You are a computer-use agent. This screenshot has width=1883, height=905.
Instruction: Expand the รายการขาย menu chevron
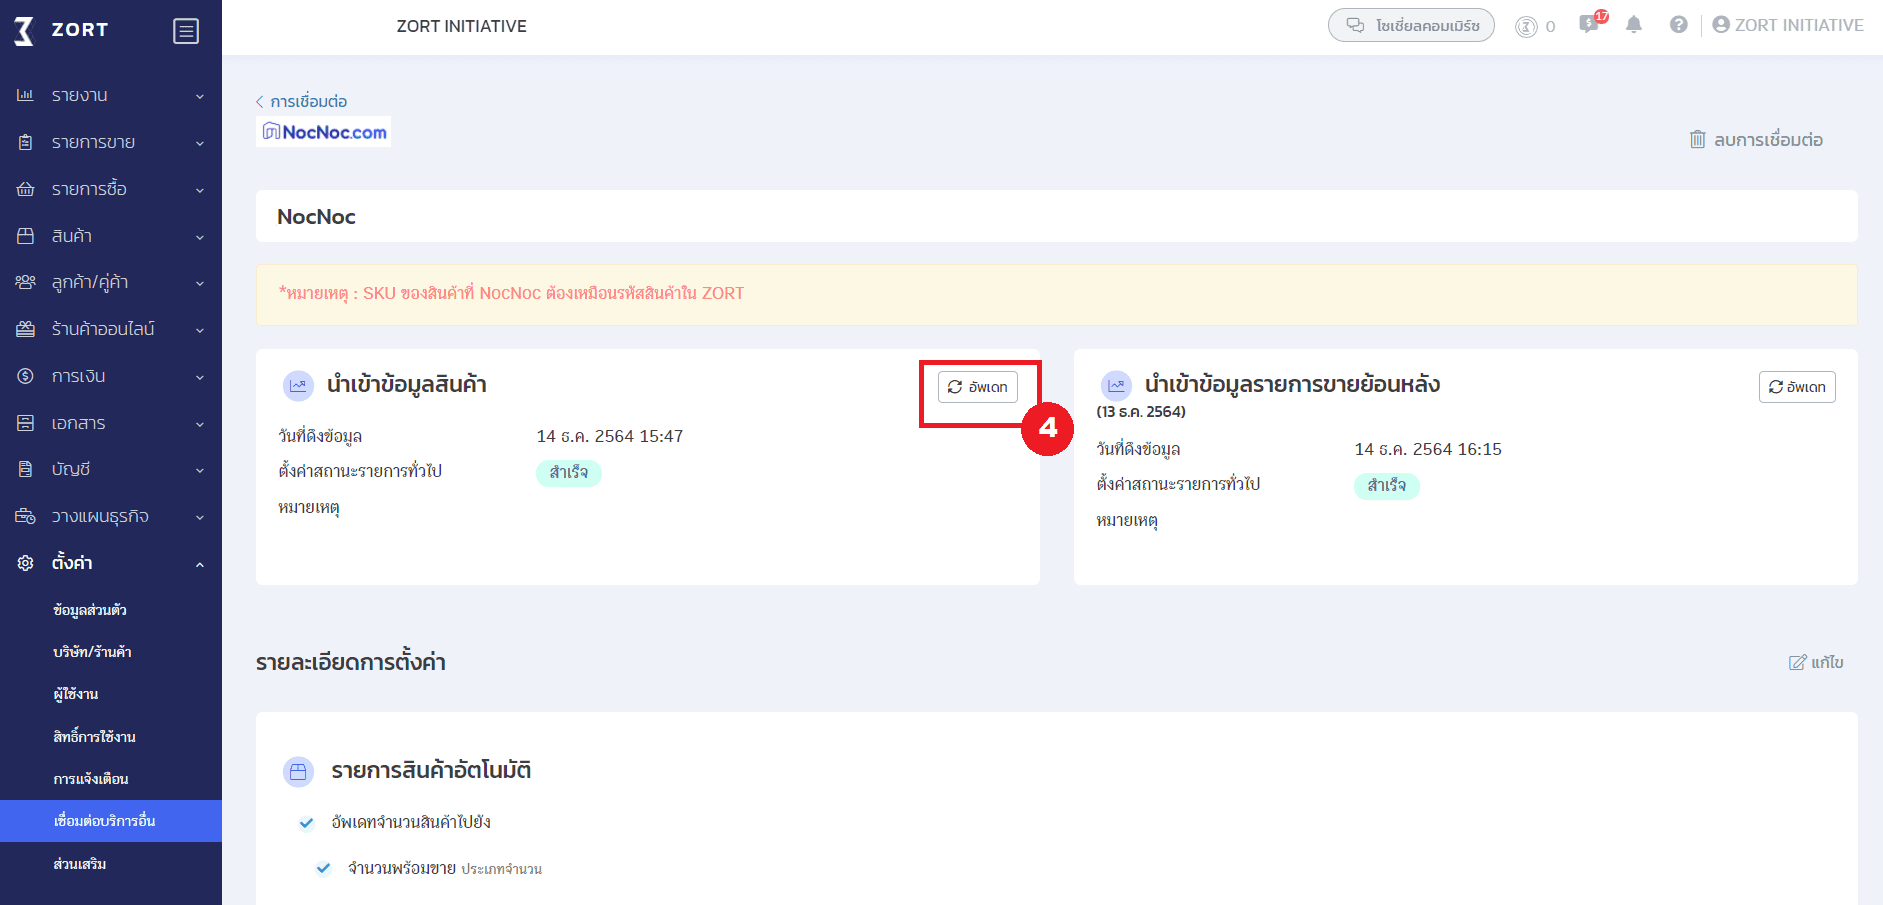(x=200, y=143)
